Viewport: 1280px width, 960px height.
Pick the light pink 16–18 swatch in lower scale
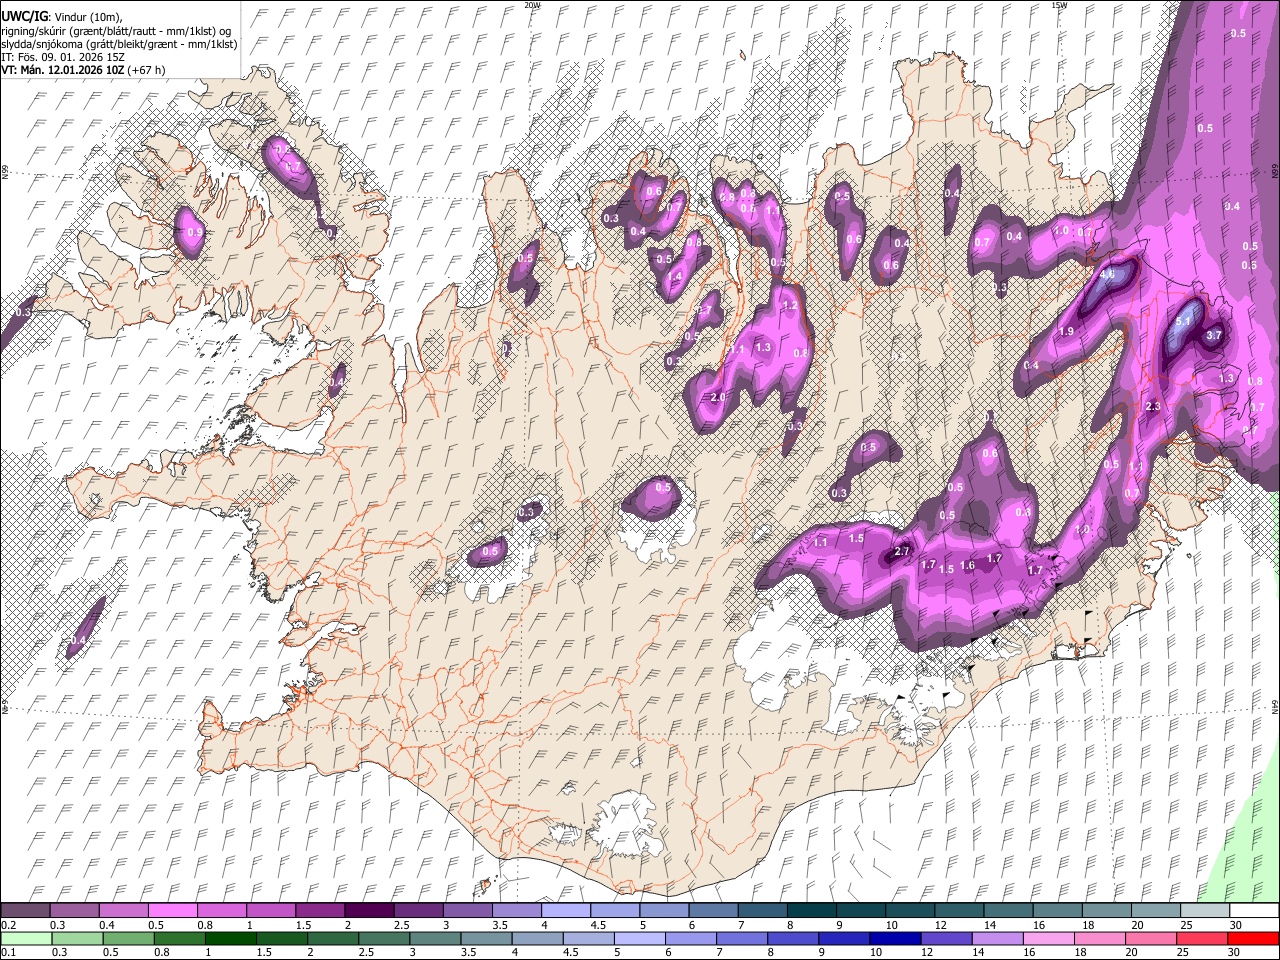click(1048, 938)
